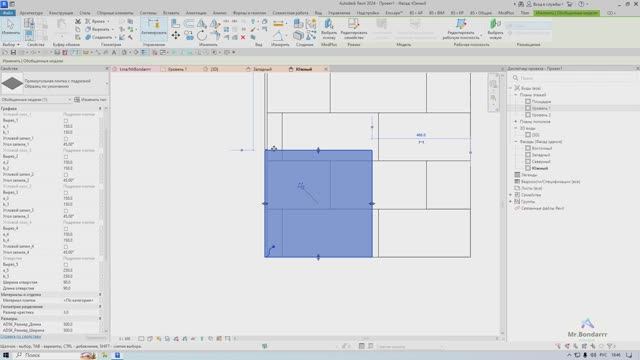Open the Архитектура ribbon tab
The height and width of the screenshot is (360, 640).
pyautogui.click(x=31, y=13)
